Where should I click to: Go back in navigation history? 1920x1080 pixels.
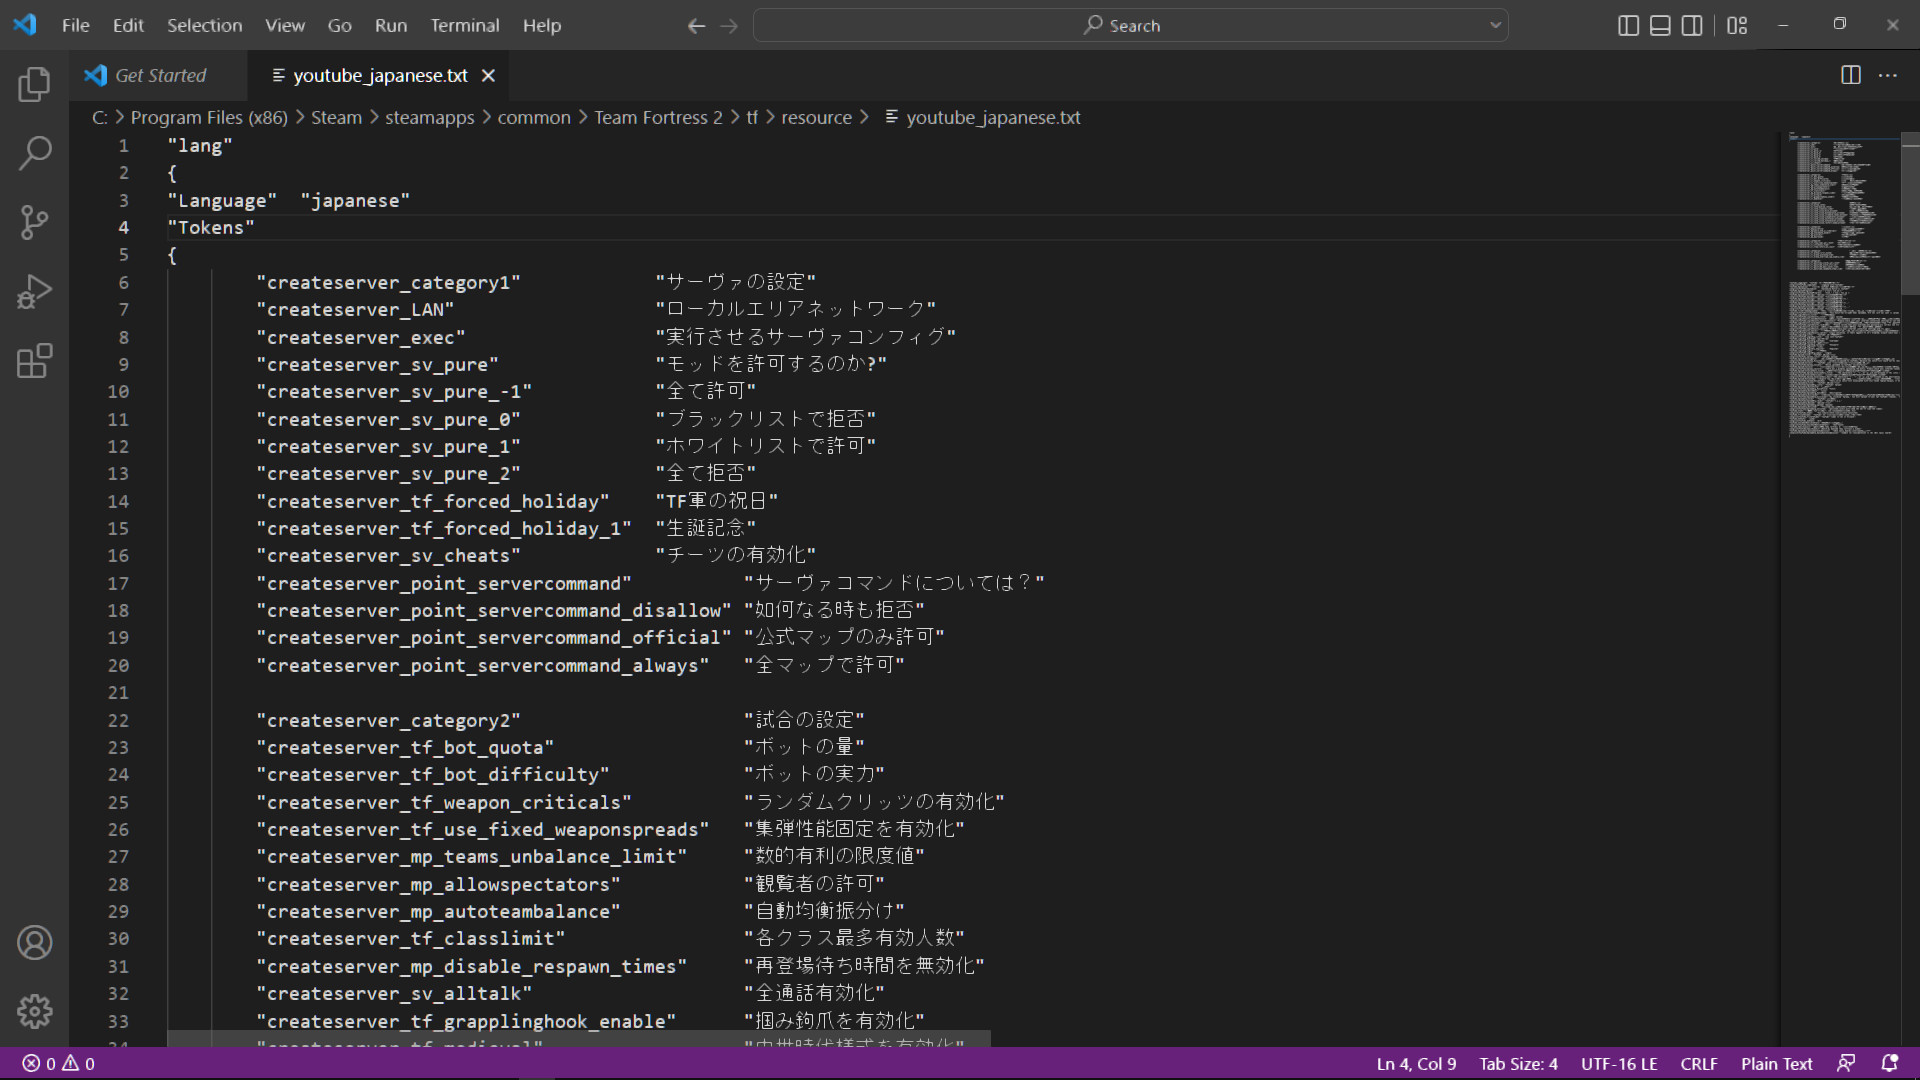point(696,26)
